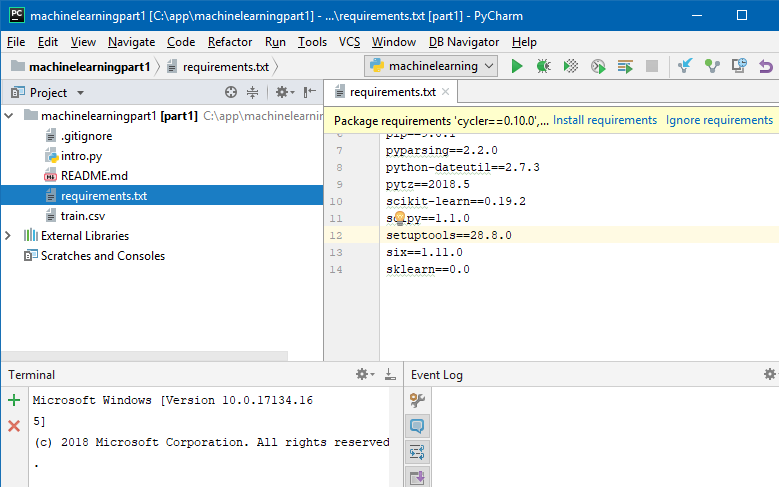Open Project panel settings gear
The width and height of the screenshot is (779, 487).
pyautogui.click(x=284, y=92)
